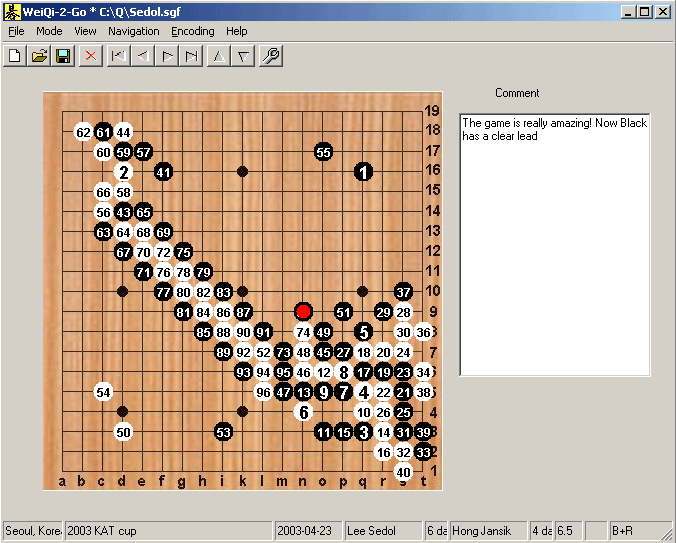Jump to last move button
The width and height of the screenshot is (676, 543).
click(x=191, y=56)
